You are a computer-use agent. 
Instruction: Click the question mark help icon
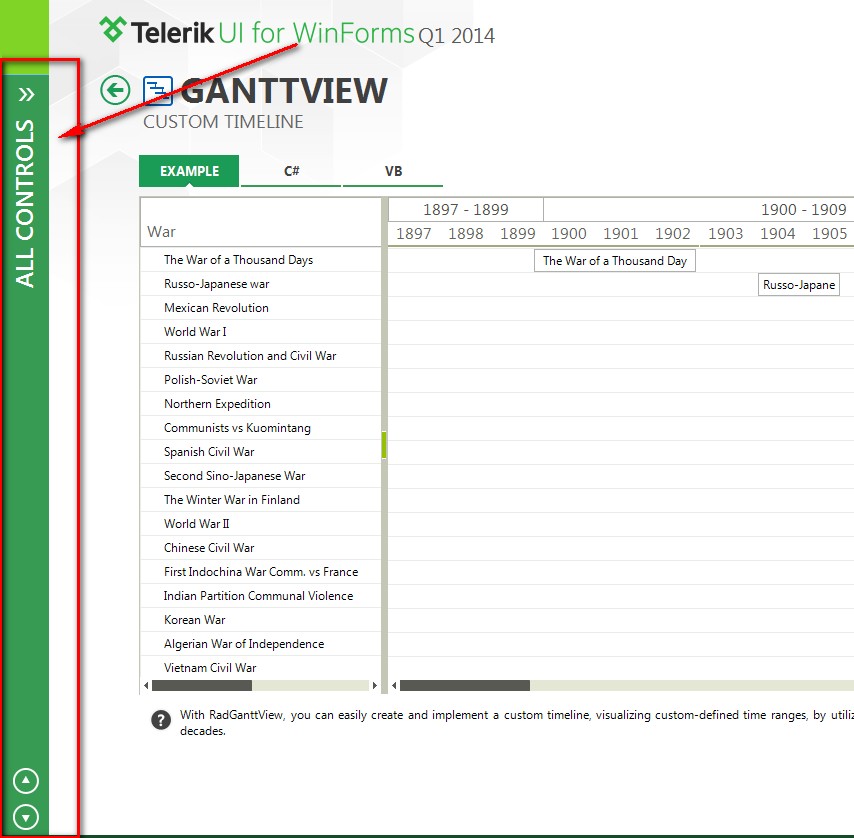click(161, 720)
